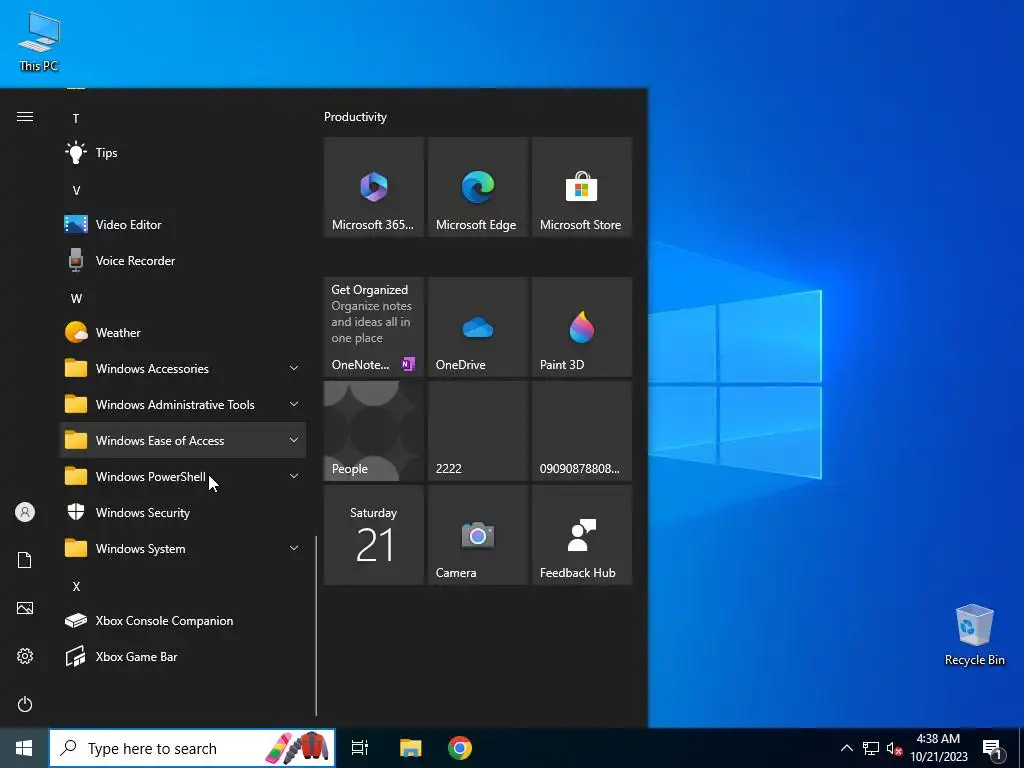Launch the Microsoft Edge tile
This screenshot has width=1024, height=768.
[477, 187]
